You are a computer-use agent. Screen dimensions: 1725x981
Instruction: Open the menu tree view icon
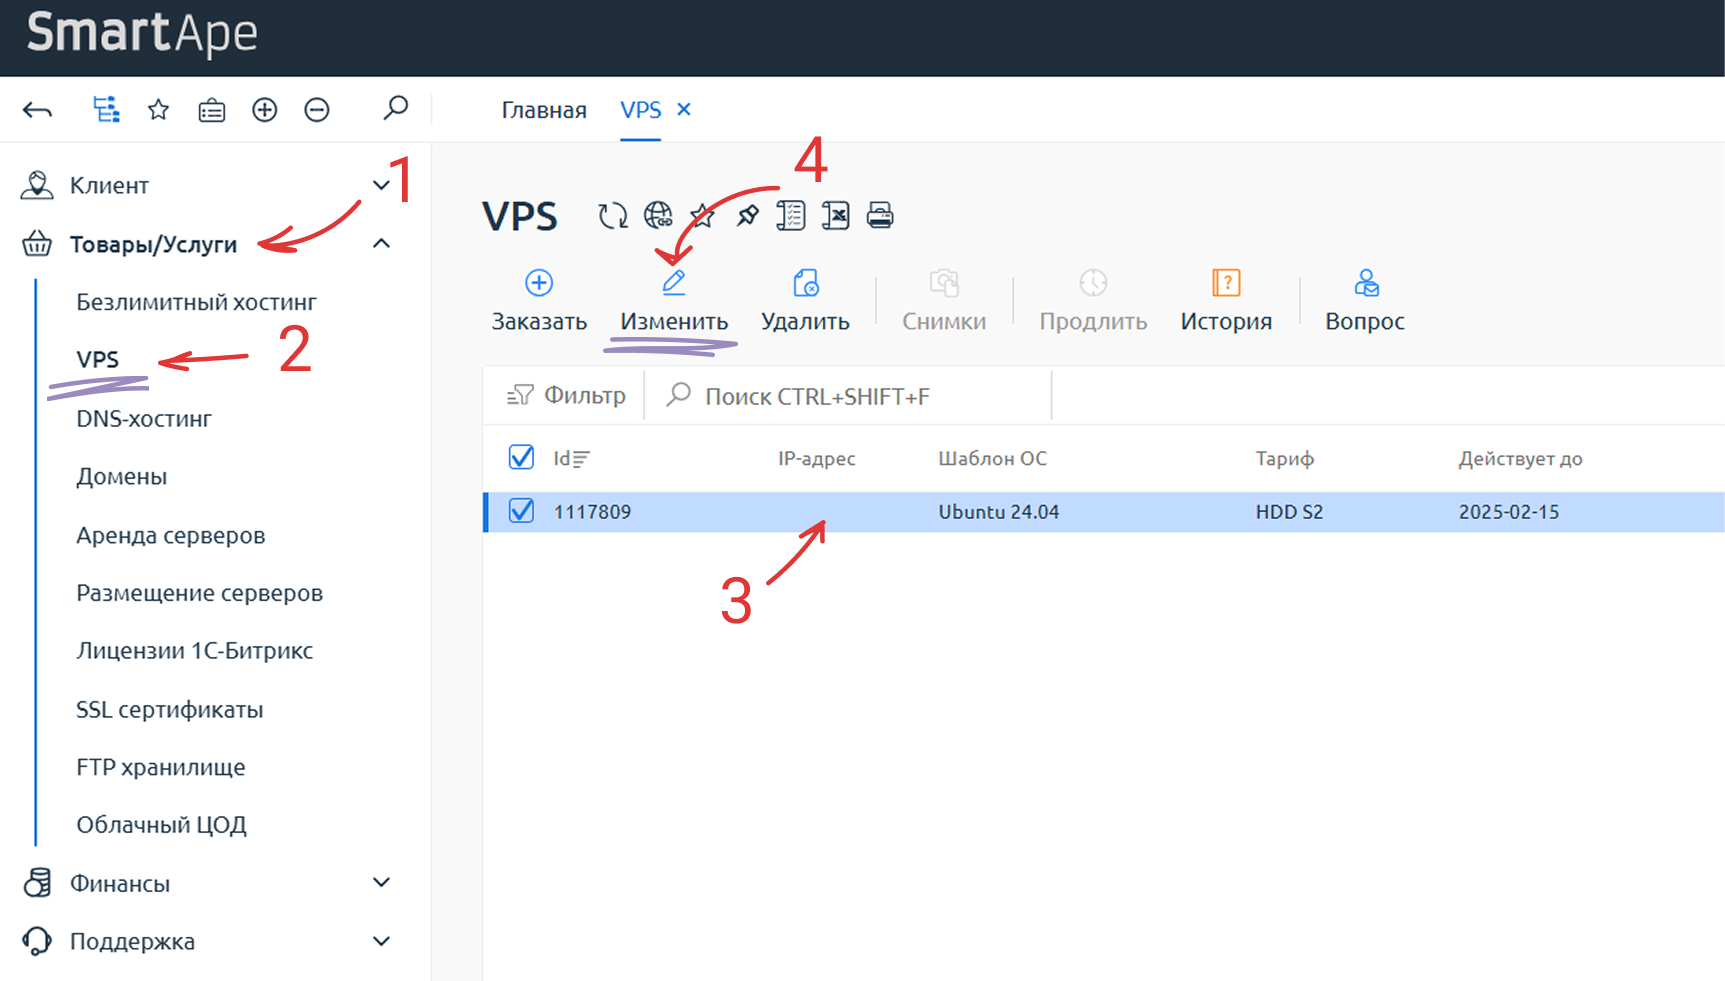106,109
